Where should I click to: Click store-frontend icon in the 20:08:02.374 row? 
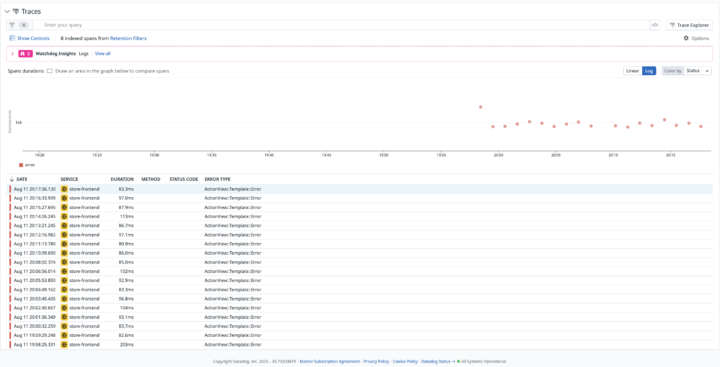[64, 262]
